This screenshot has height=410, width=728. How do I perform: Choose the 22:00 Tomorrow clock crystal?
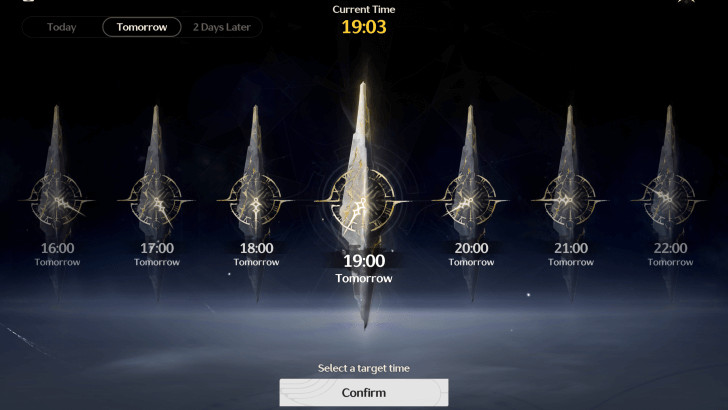[x=669, y=201]
